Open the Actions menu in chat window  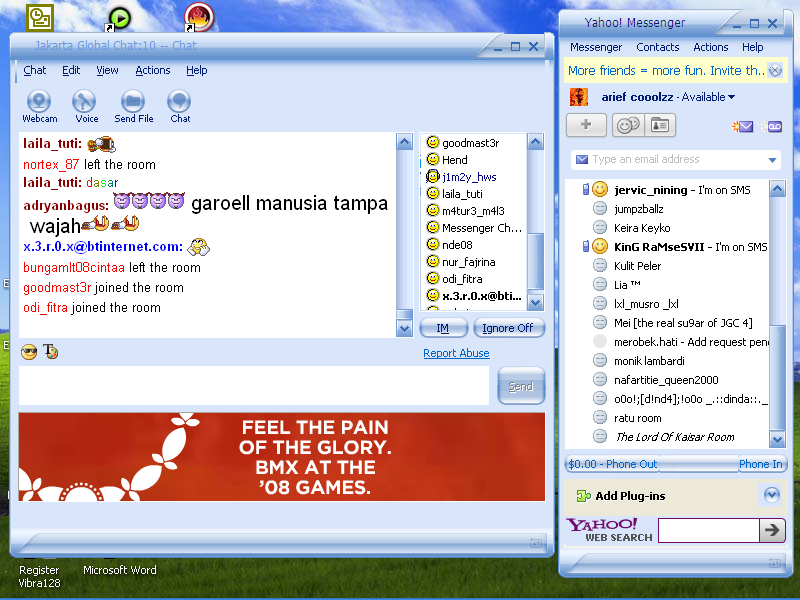click(153, 70)
